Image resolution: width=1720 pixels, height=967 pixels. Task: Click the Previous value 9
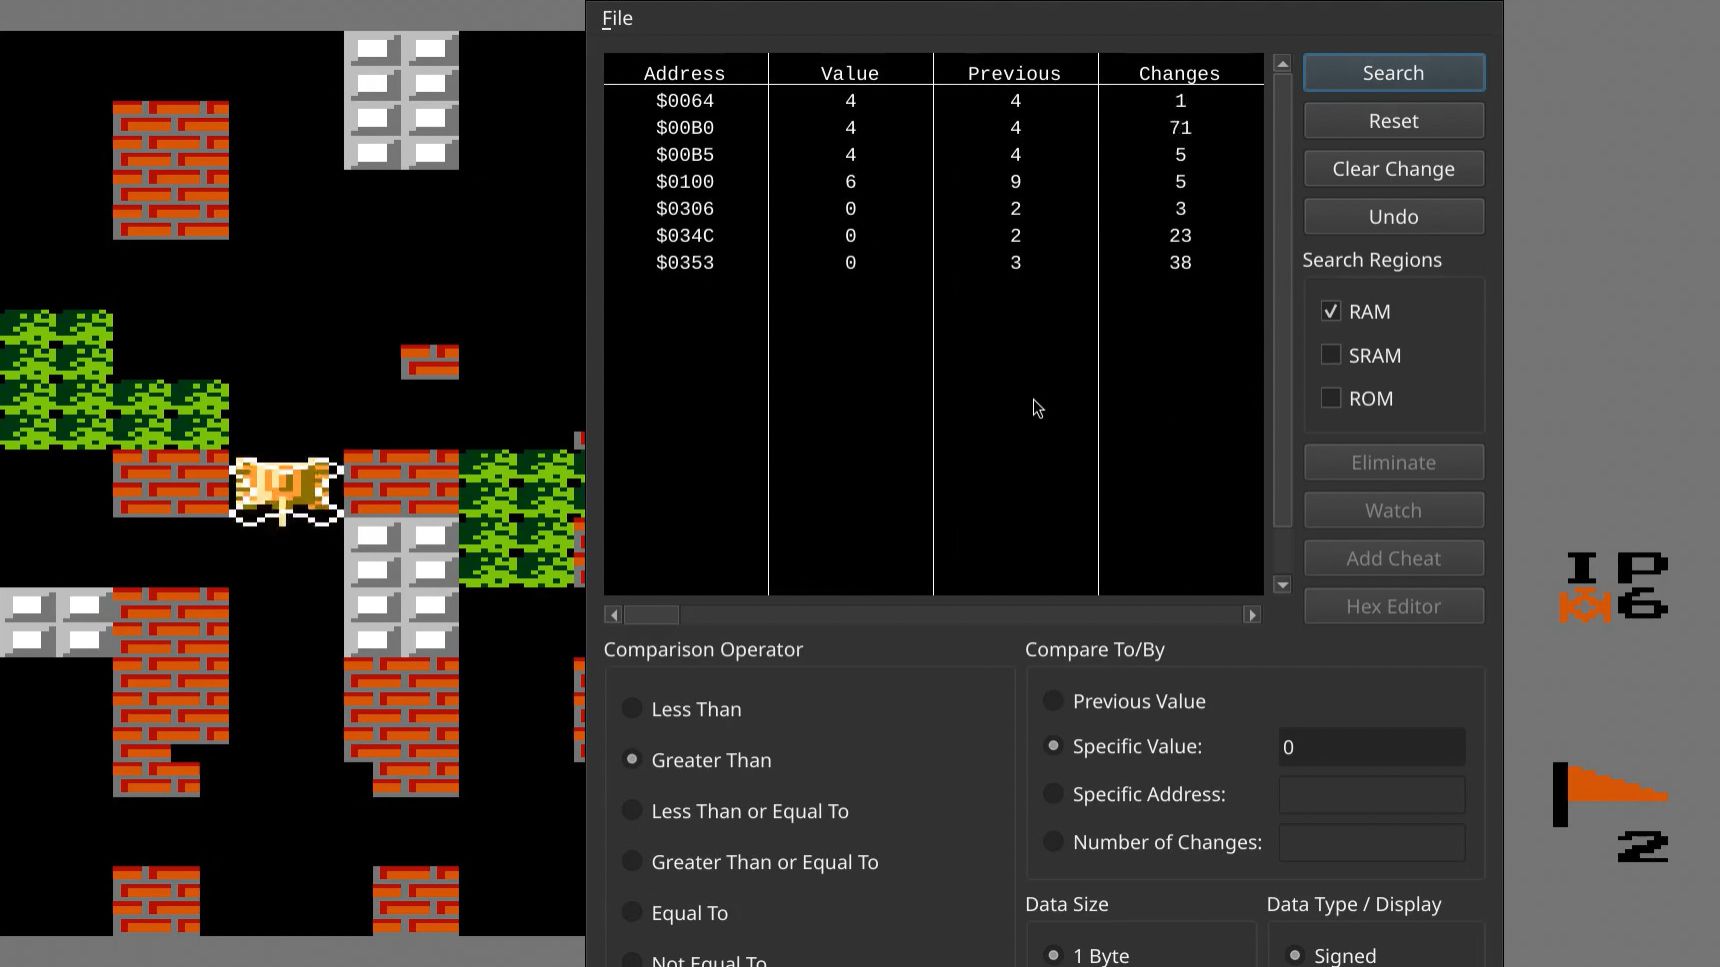pyautogui.click(x=1015, y=182)
